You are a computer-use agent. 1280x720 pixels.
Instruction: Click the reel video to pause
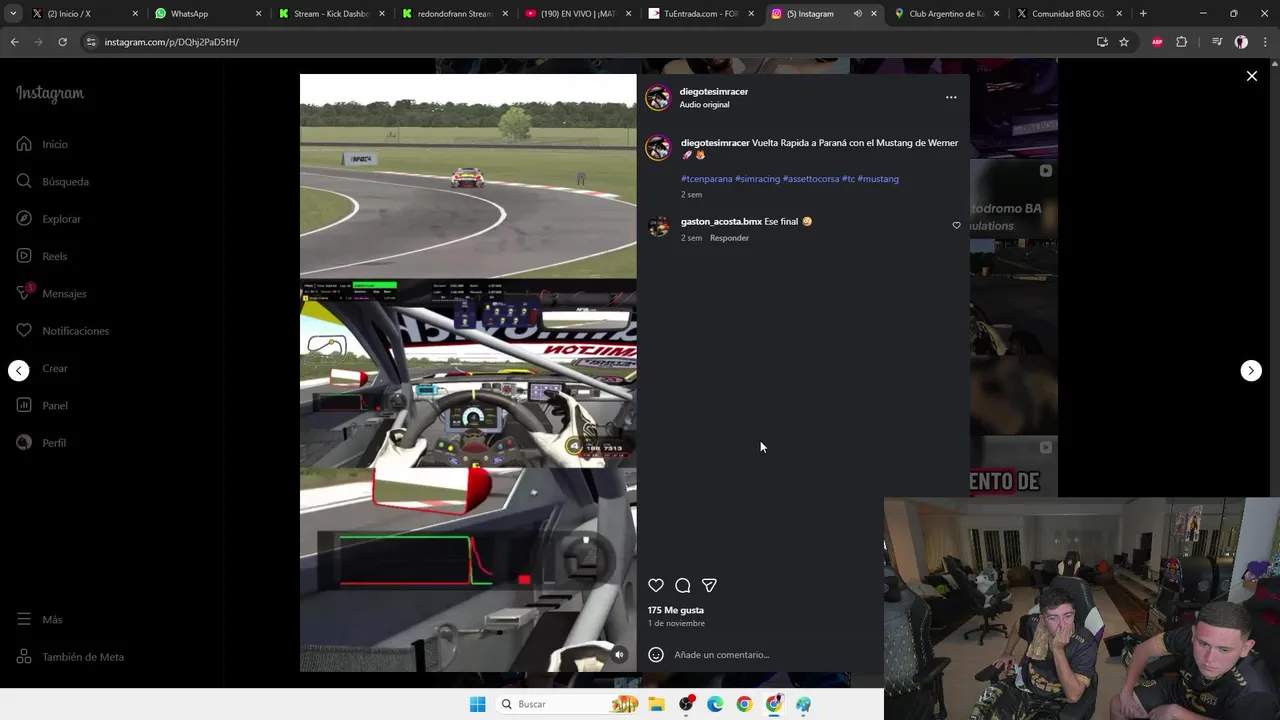(x=468, y=373)
